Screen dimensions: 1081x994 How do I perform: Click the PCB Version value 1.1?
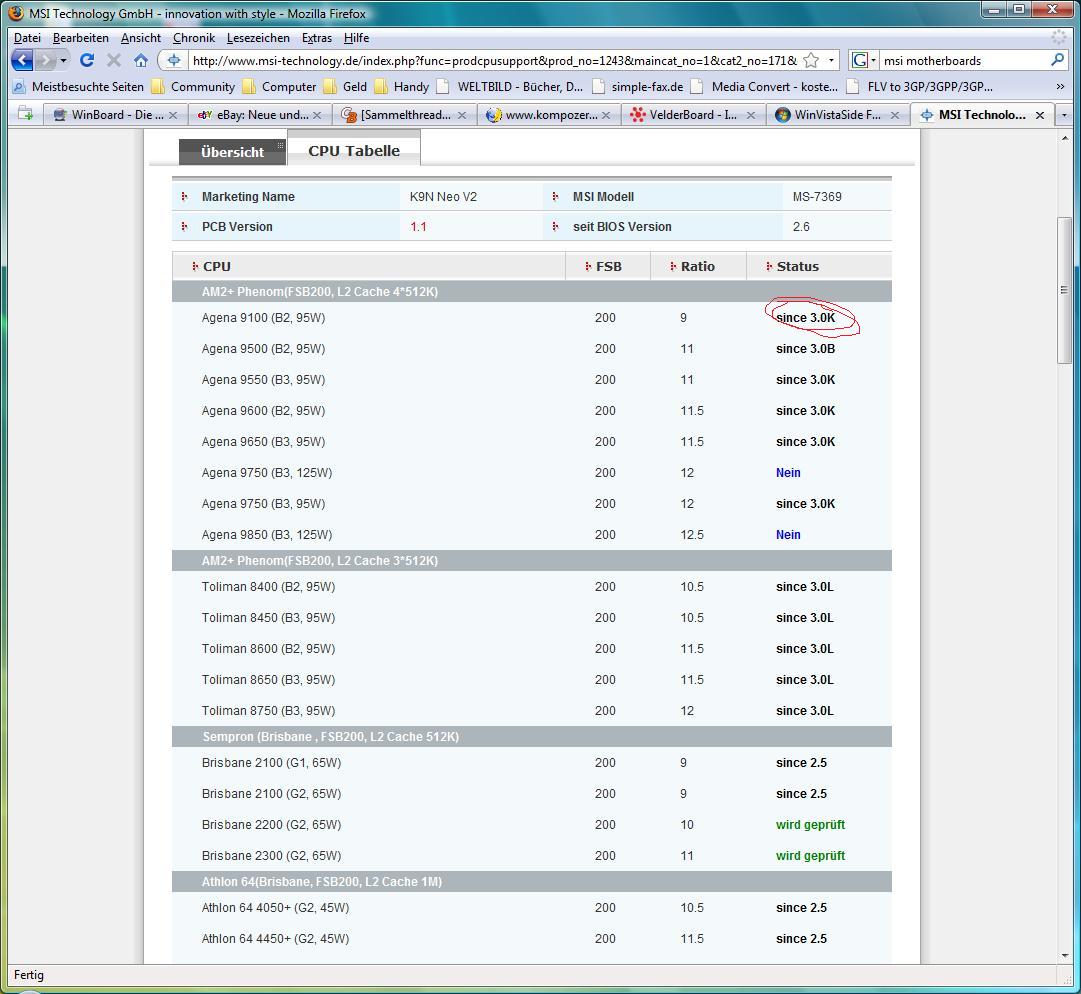click(418, 227)
